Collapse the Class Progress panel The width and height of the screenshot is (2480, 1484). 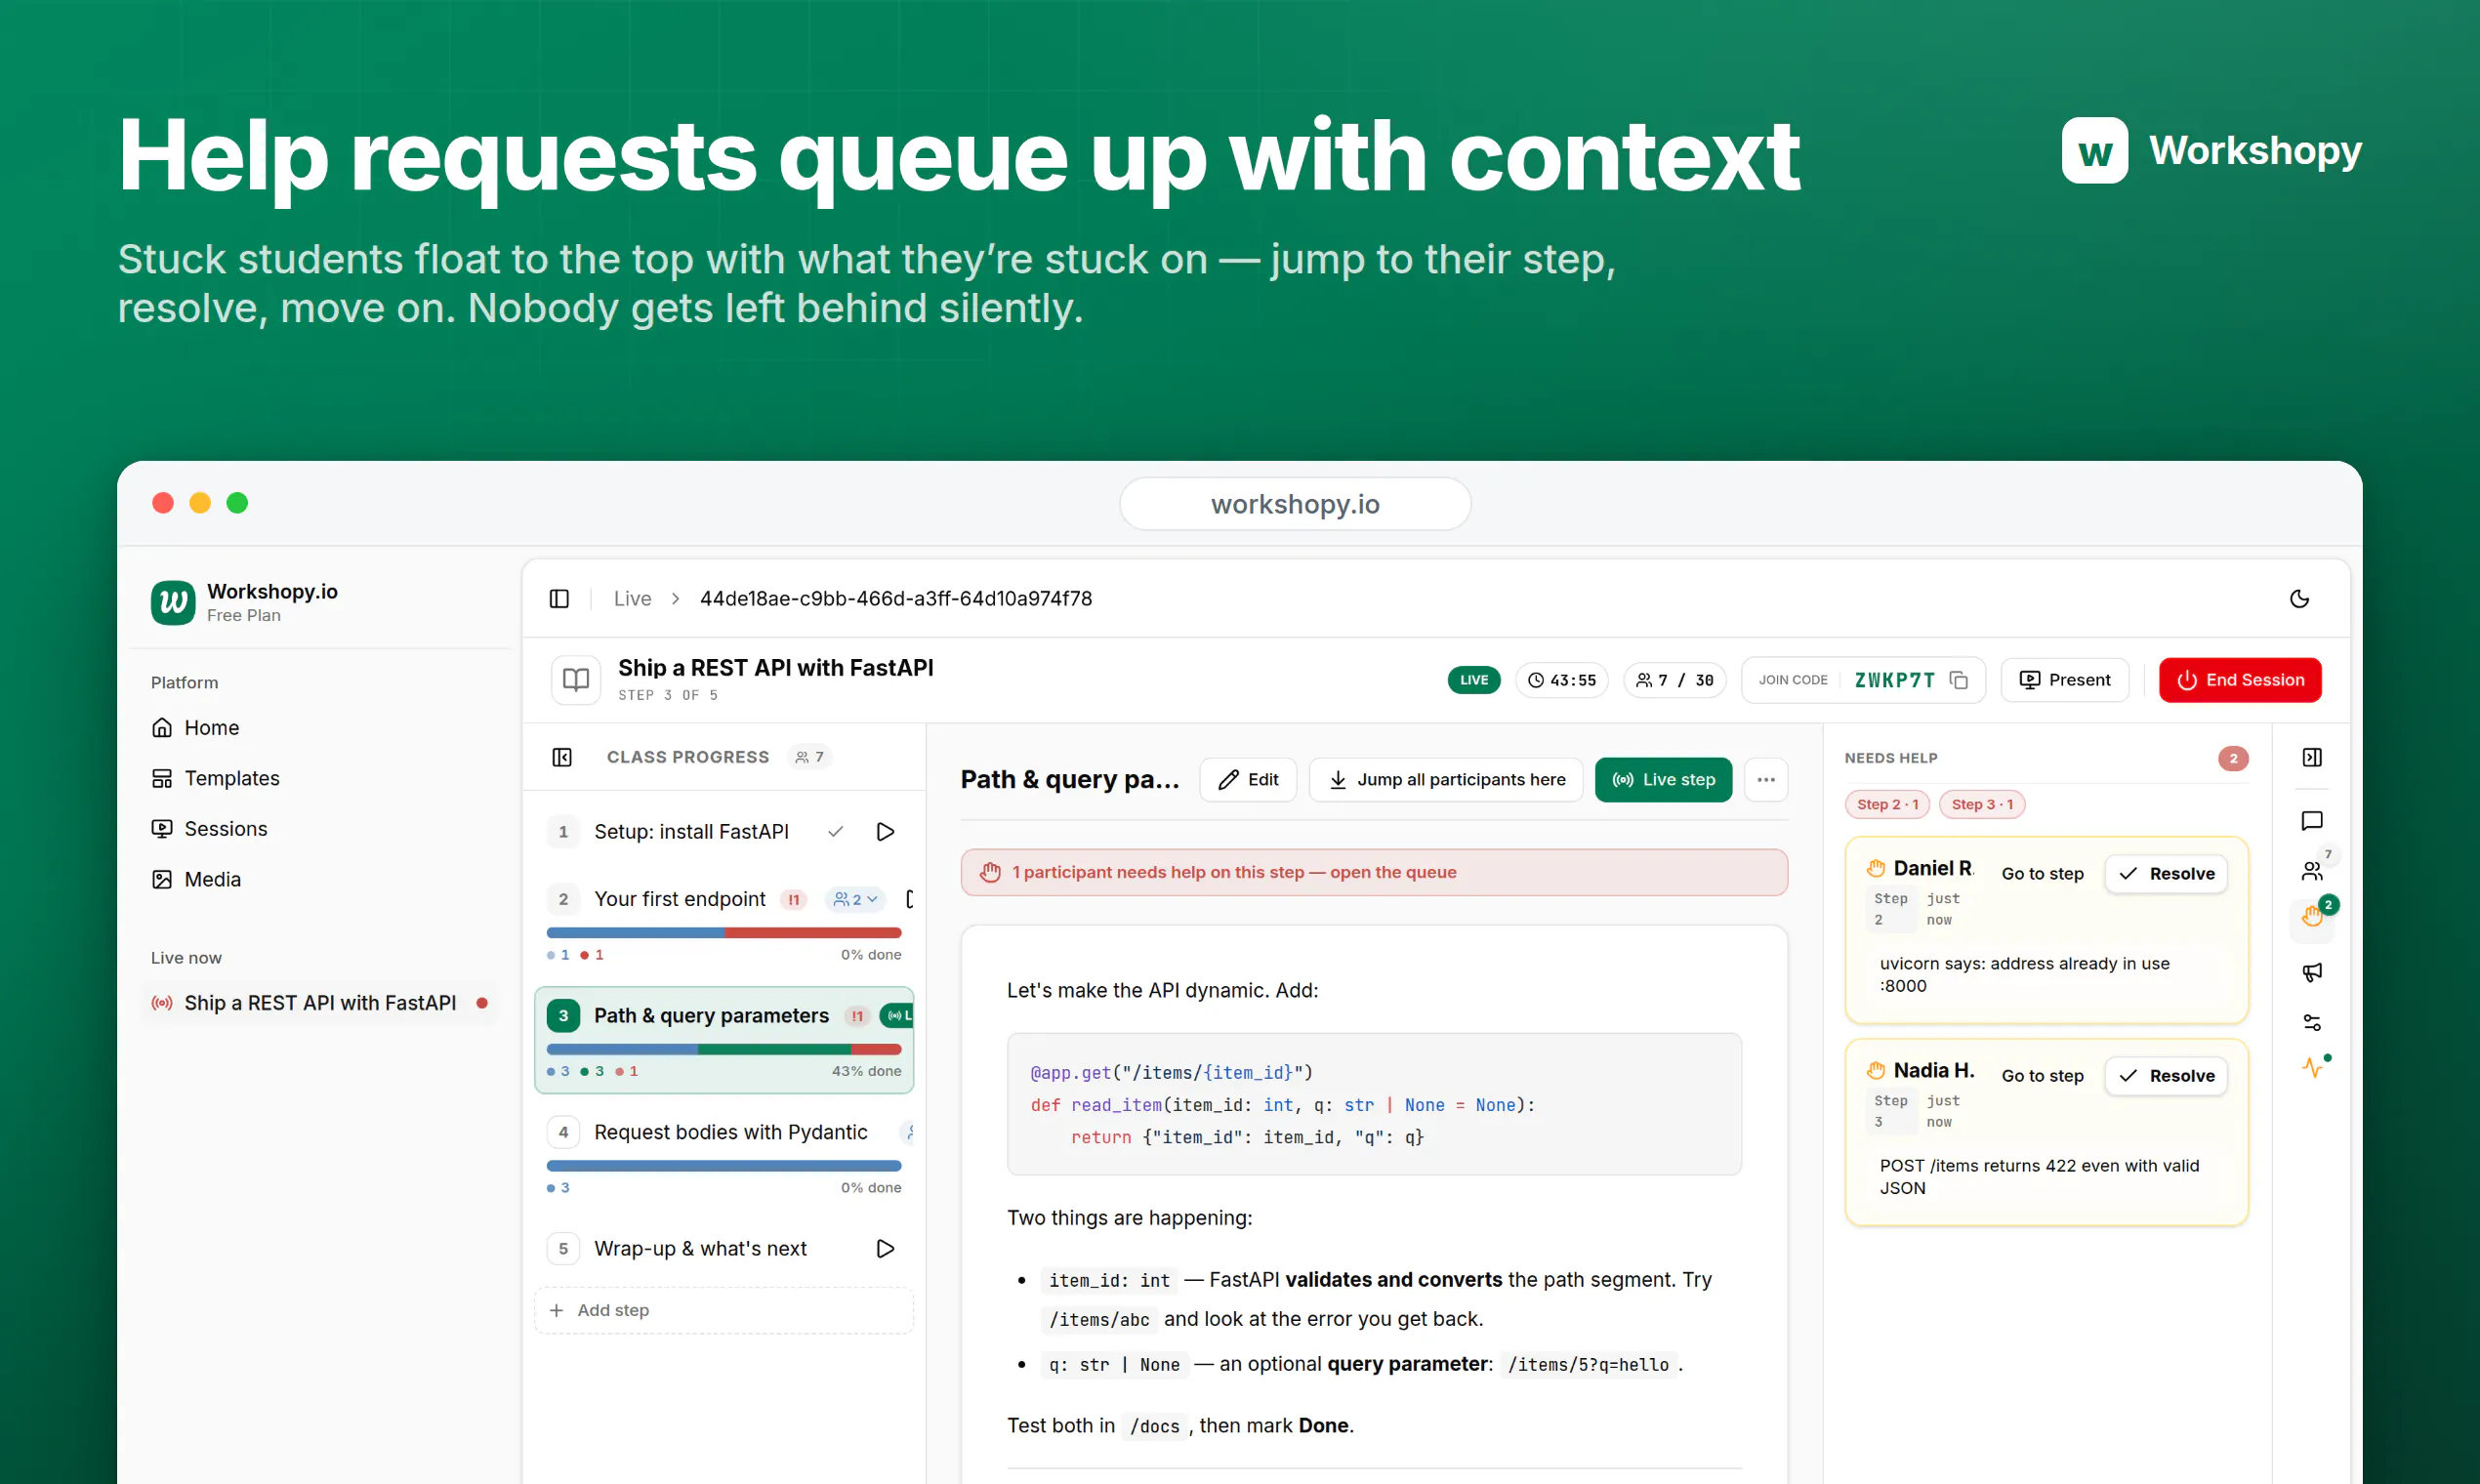click(562, 757)
